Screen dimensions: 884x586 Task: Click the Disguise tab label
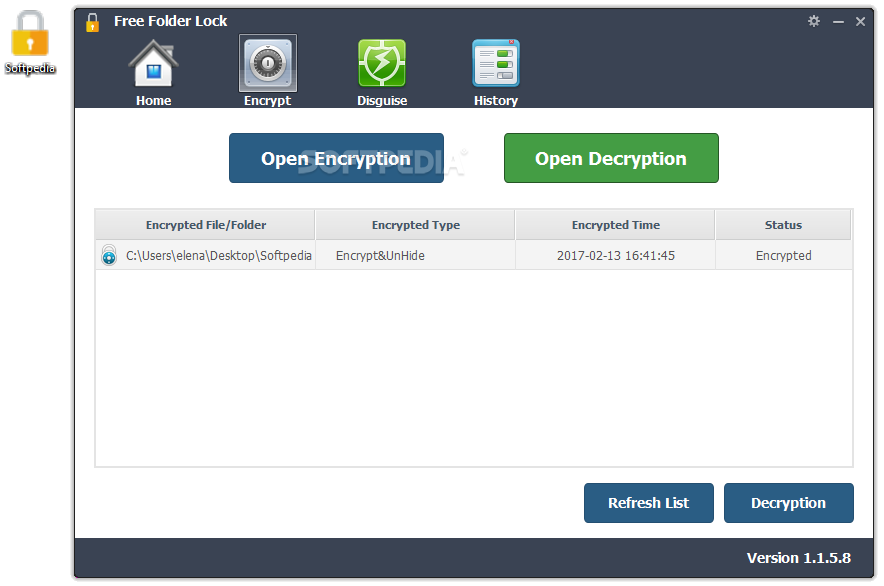click(382, 100)
